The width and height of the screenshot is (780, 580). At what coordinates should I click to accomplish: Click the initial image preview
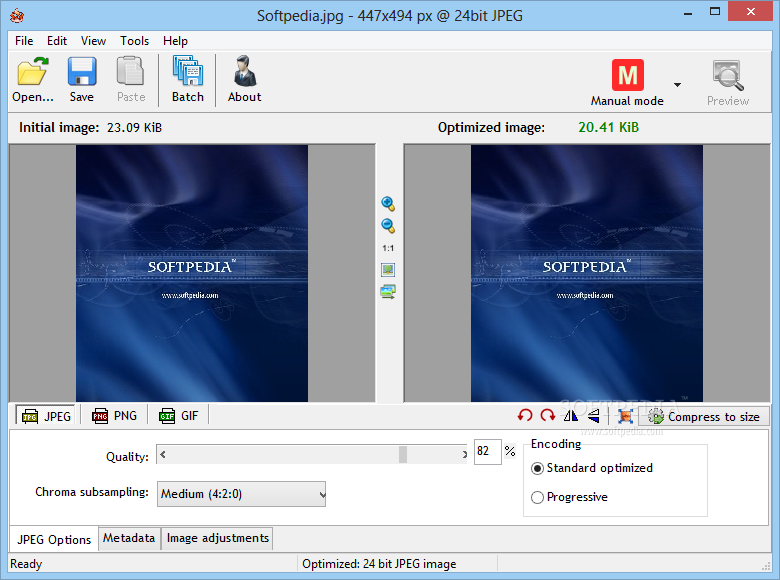point(192,273)
